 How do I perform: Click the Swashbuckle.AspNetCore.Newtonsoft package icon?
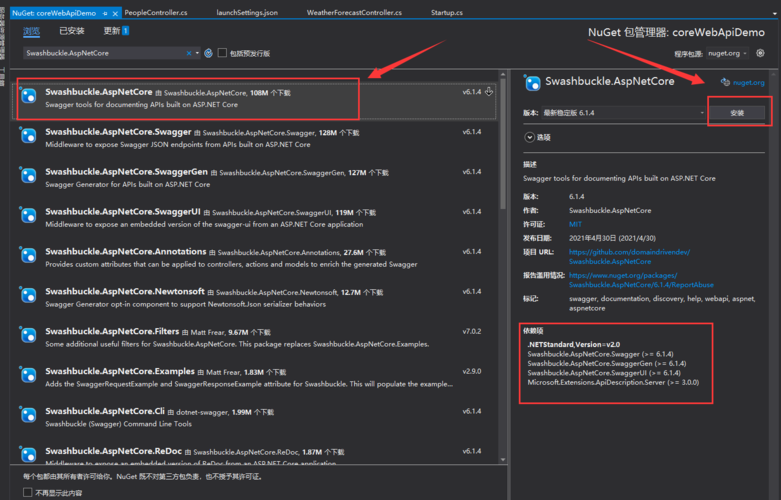pyautogui.click(x=29, y=295)
